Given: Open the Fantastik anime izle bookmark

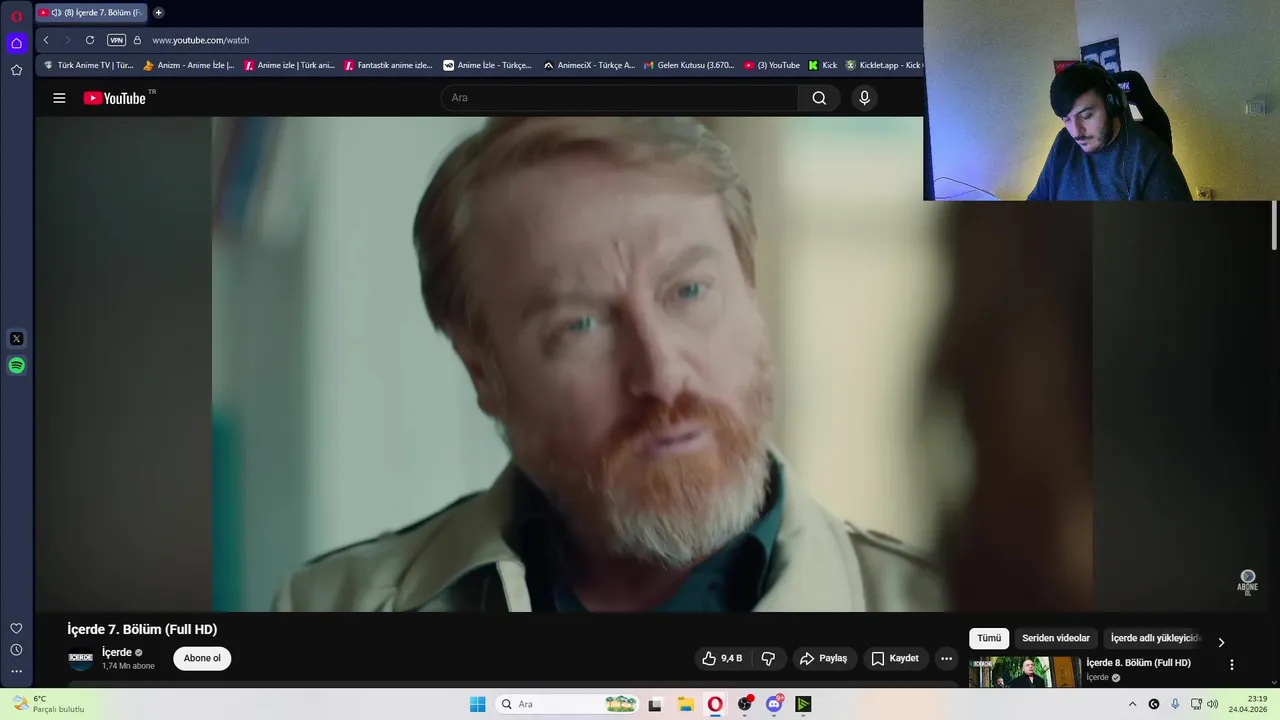Looking at the screenshot, I should 388,65.
